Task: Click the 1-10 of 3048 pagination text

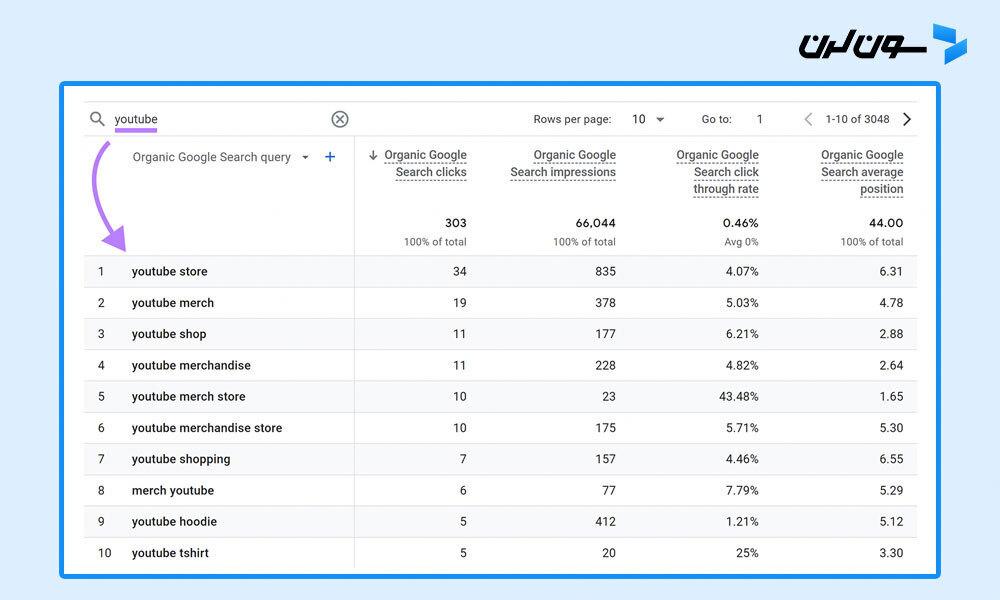Action: 857,119
